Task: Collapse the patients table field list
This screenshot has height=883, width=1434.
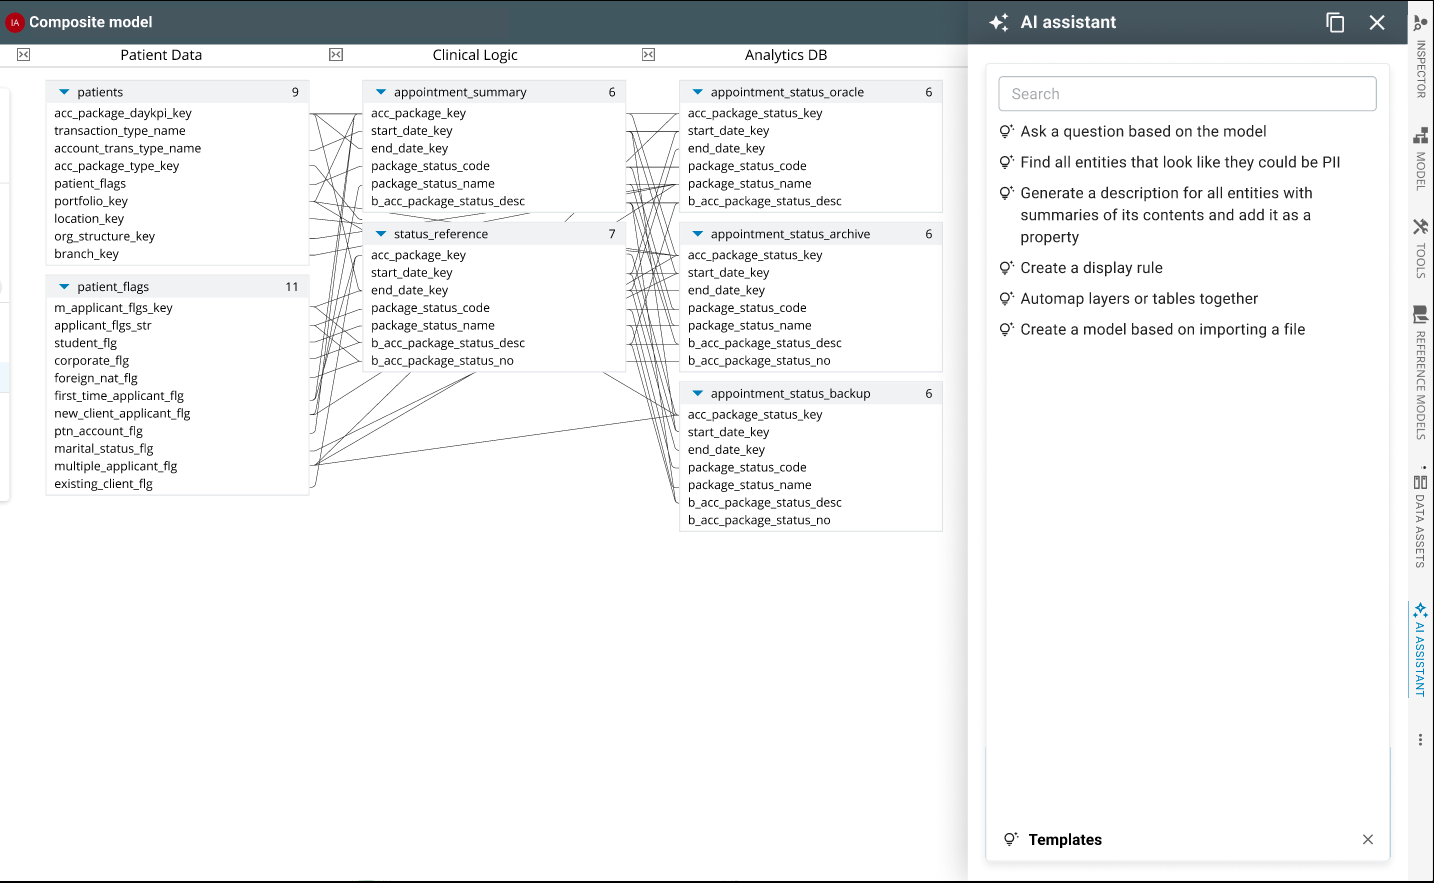Action: [62, 91]
